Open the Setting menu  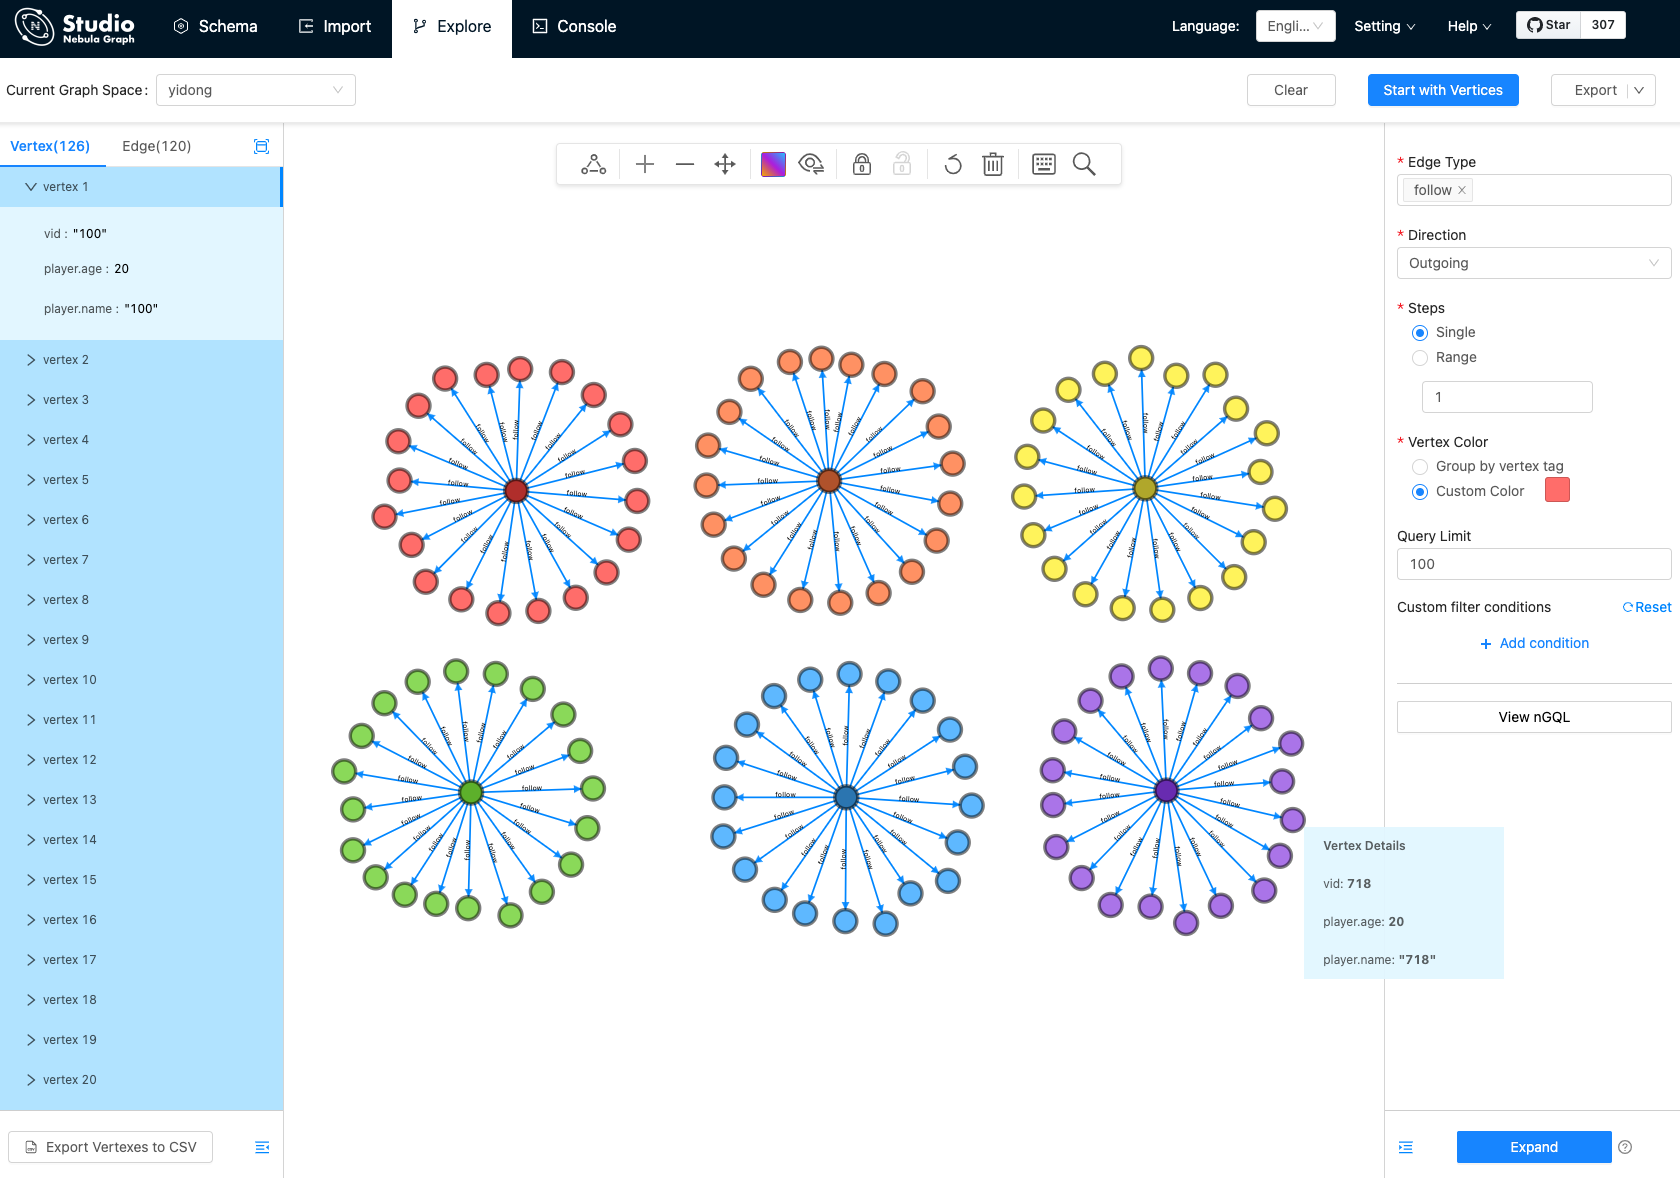(1385, 26)
